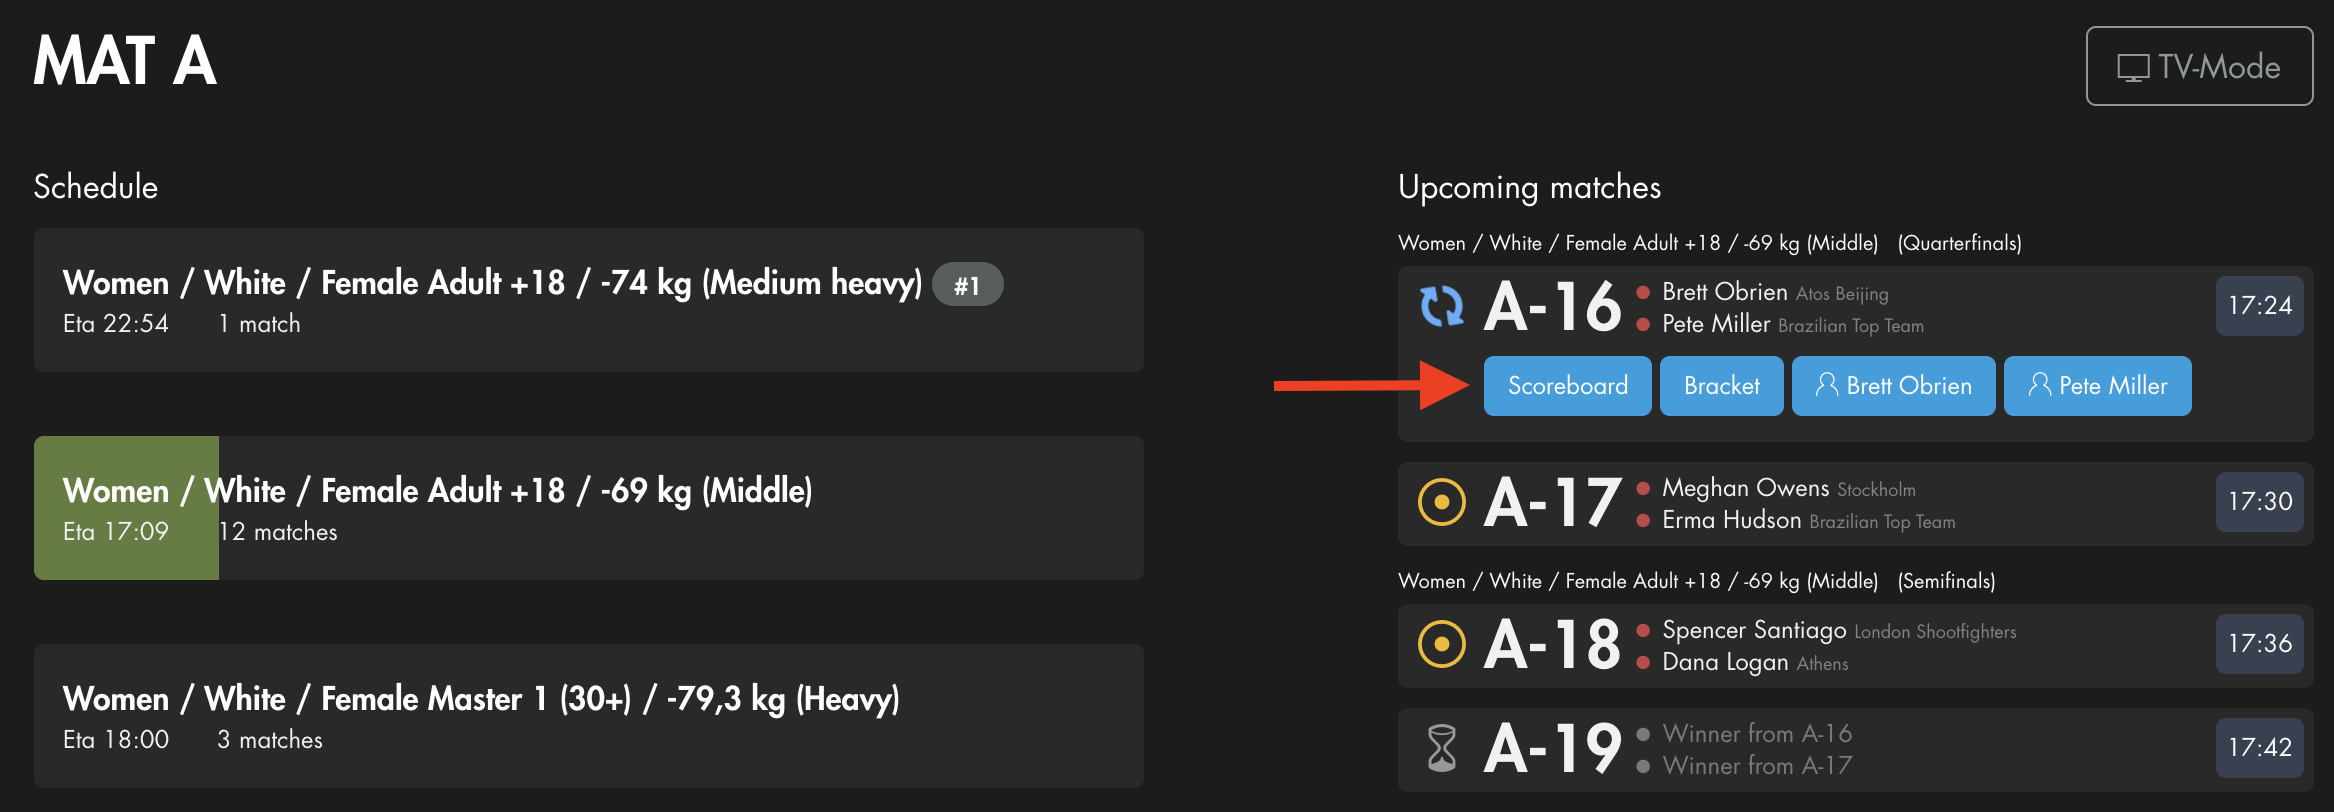Screen dimensions: 2334x812
Task: Expand match A-18 to show its actions
Action: 1850,645
